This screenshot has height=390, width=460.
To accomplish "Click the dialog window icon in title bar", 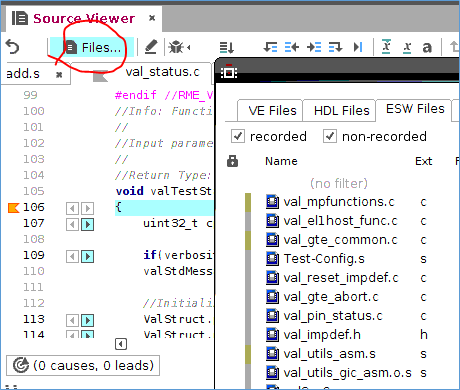I will (x=229, y=71).
